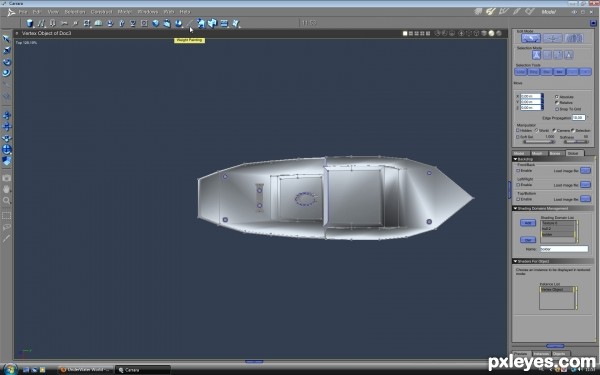Image resolution: width=600 pixels, height=375 pixels.
Task: Click the Del shading domain button
Action: [528, 240]
